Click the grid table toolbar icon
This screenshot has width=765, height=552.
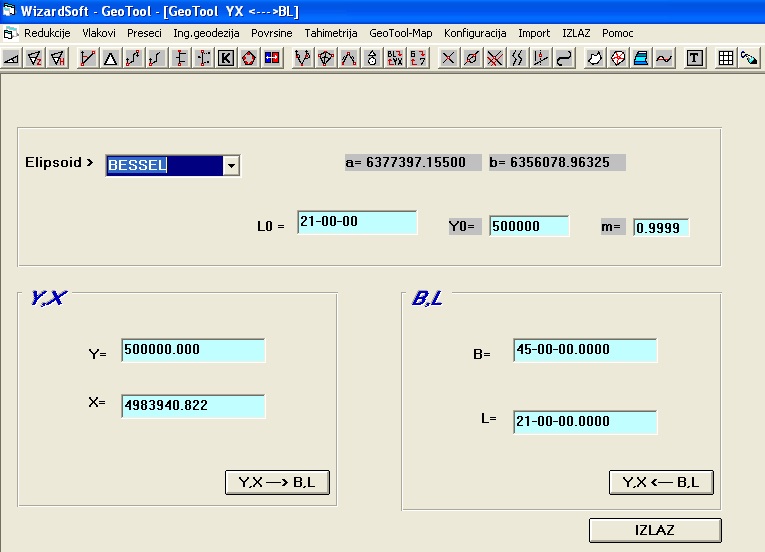point(726,59)
